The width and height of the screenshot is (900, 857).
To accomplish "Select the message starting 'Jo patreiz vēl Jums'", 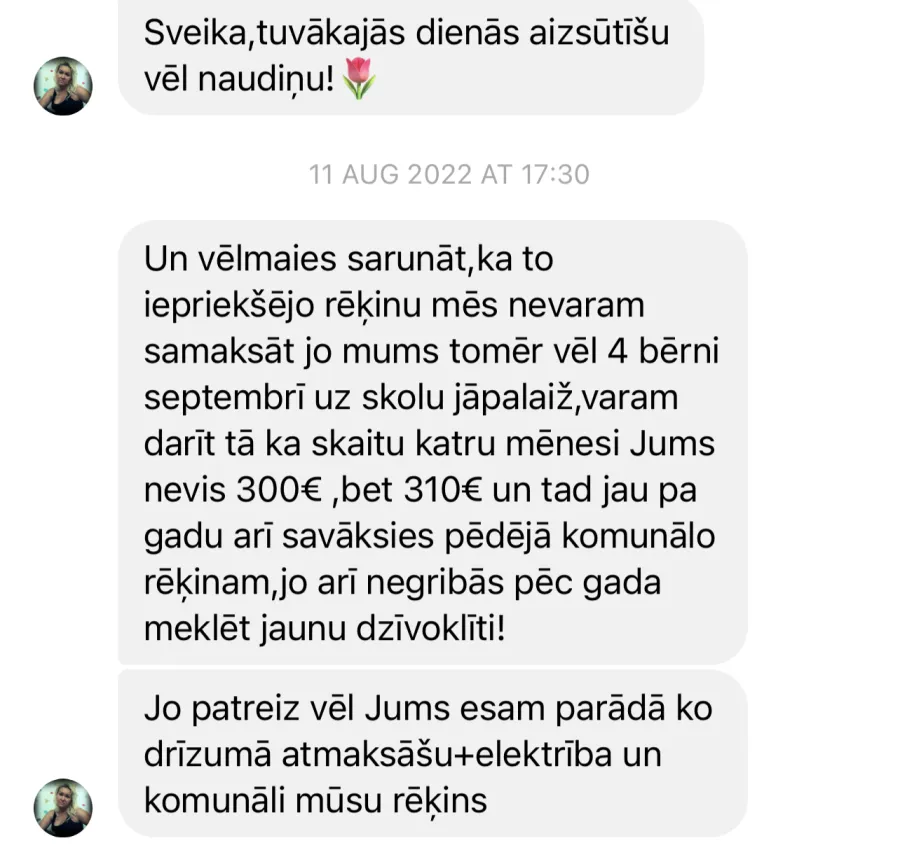I will [x=433, y=753].
